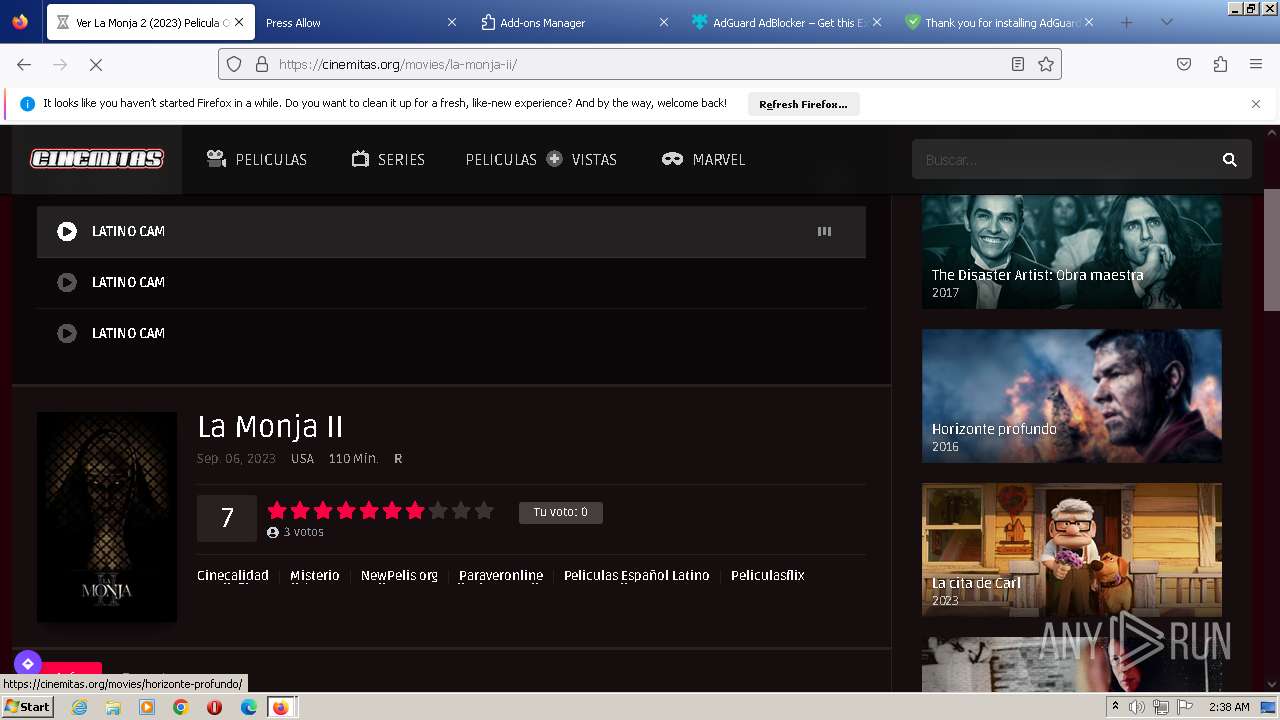Launch Microsoft Edge from taskbar
Viewport: 1280px width, 720px height.
(248, 707)
